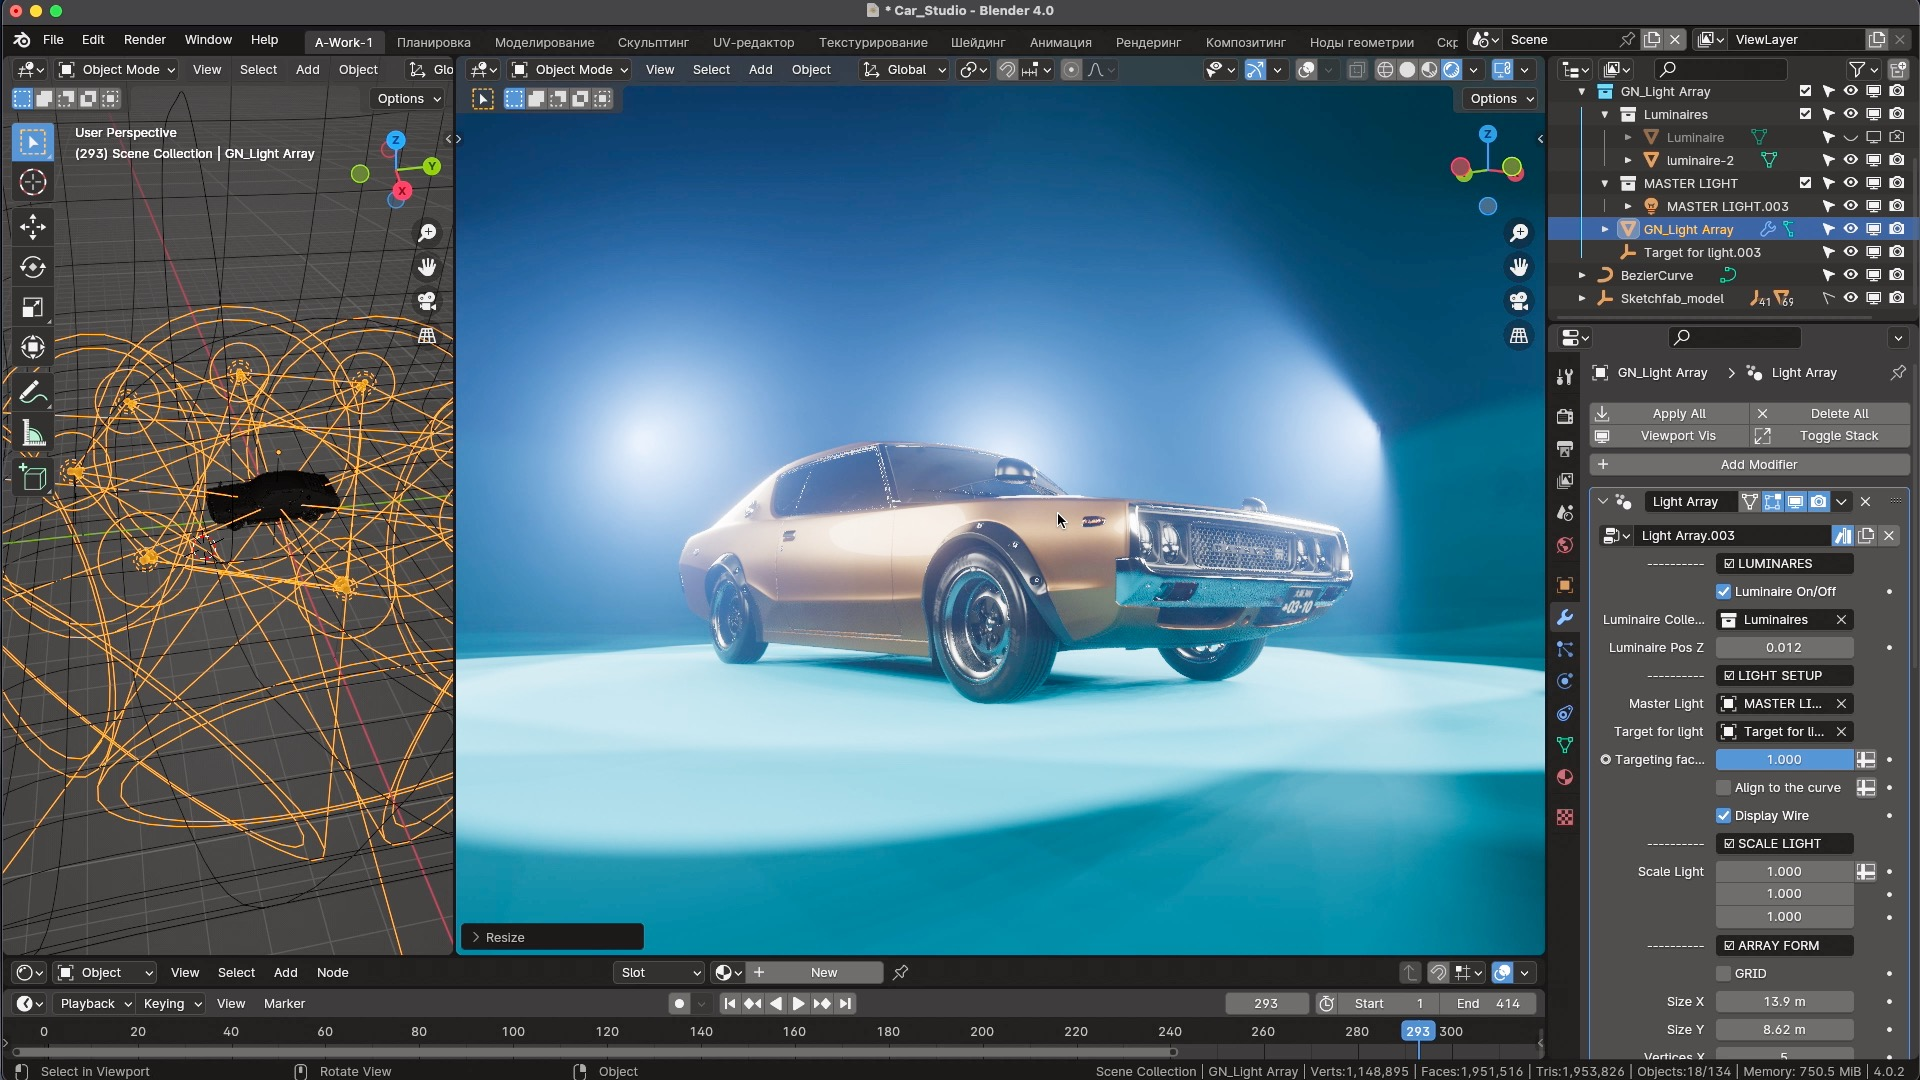
Task: Open the Modifiers properties tab (wrench)
Action: pos(1565,617)
